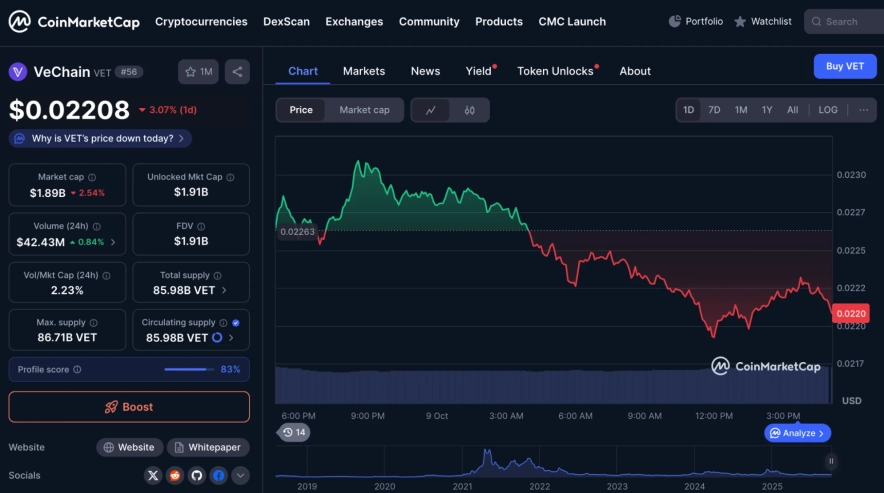
Task: Switch to the candlestick chart icon
Action: tap(469, 110)
